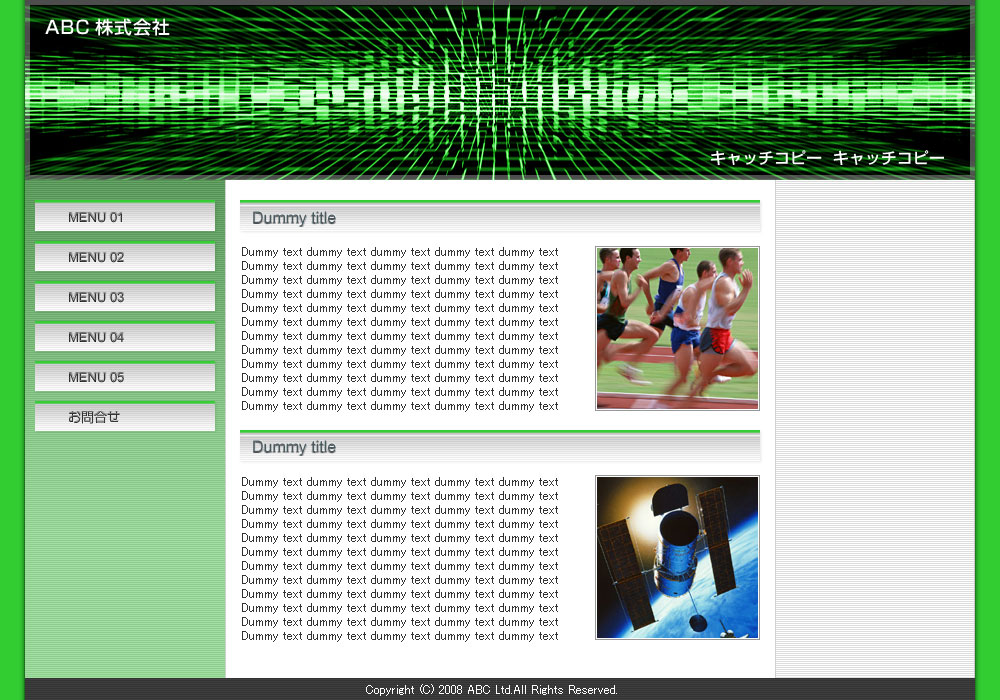The image size is (1000, 700).
Task: Open MENU 01 in the sidebar
Action: (x=125, y=217)
